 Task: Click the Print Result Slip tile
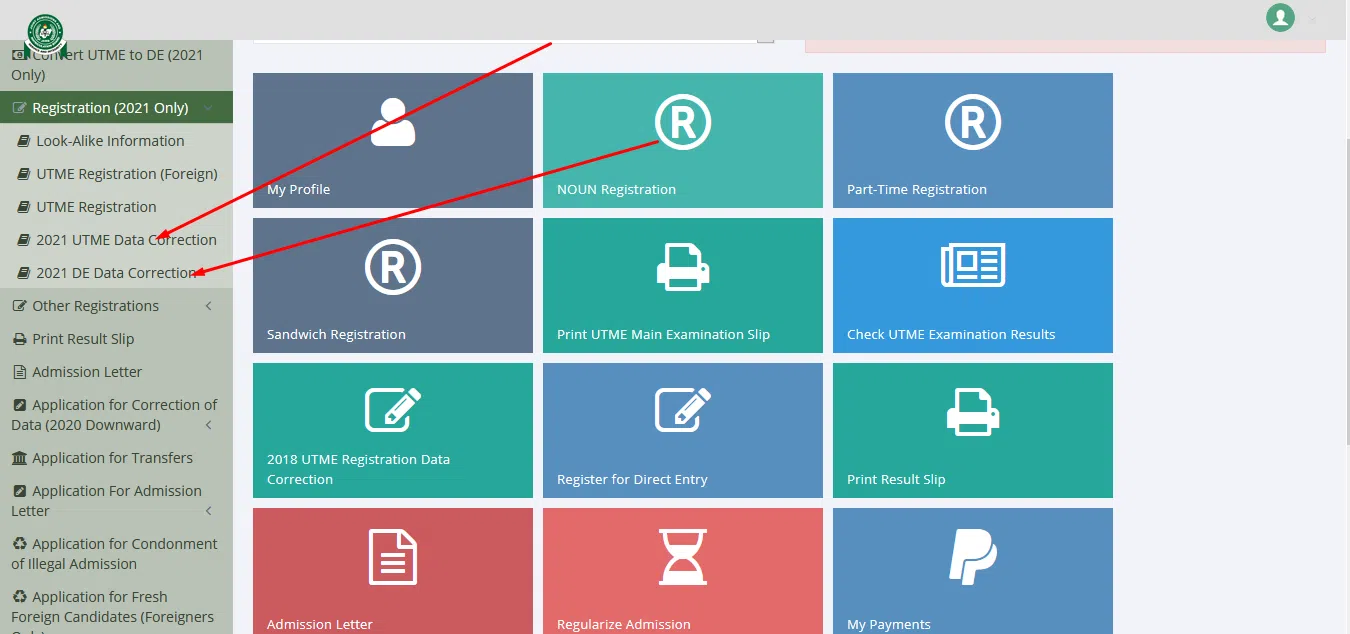click(973, 430)
